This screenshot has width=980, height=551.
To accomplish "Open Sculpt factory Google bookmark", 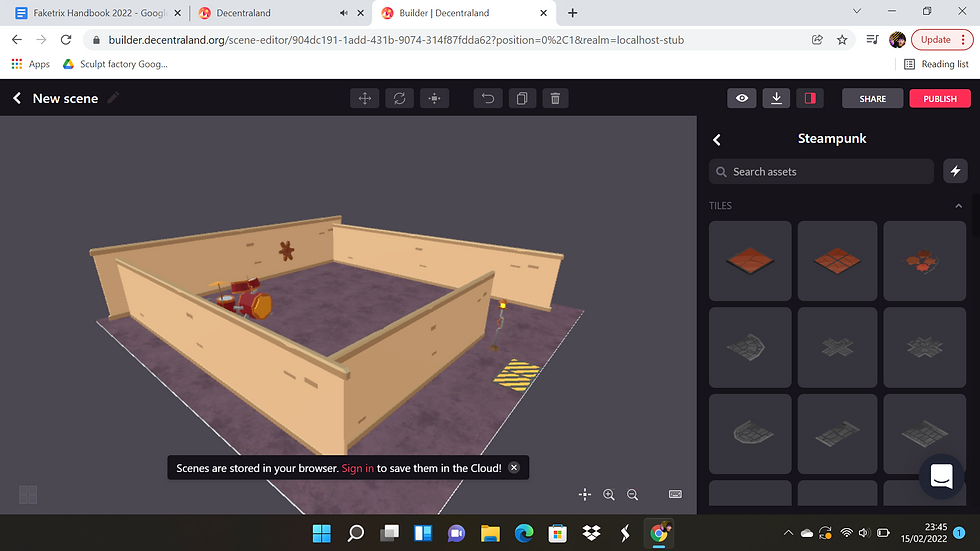I will click(x=115, y=64).
